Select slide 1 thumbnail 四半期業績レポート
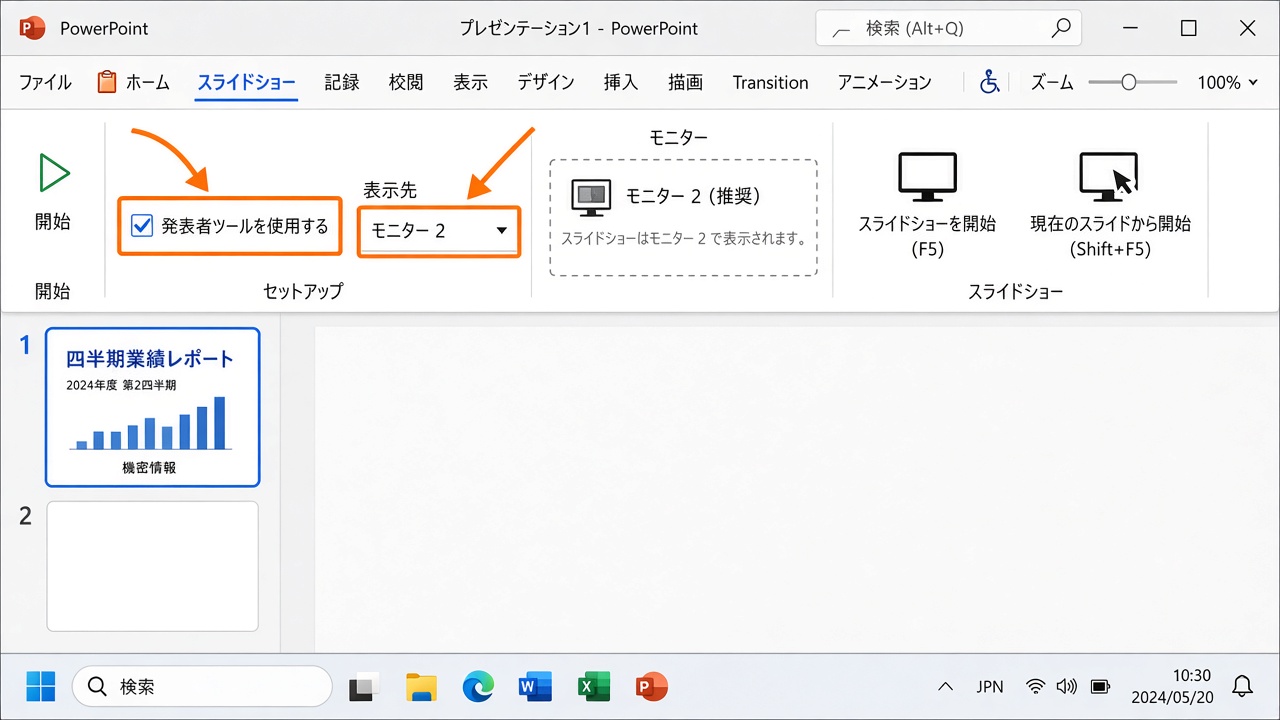This screenshot has width=1280, height=720. pos(152,407)
